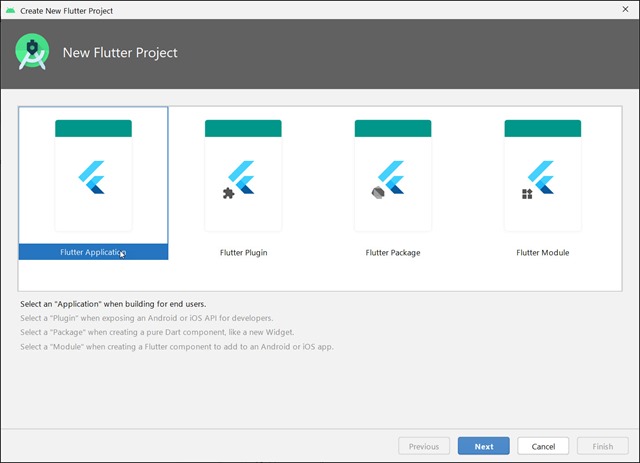Pick the Flutter Module project card
This screenshot has height=463, width=640.
[542, 183]
